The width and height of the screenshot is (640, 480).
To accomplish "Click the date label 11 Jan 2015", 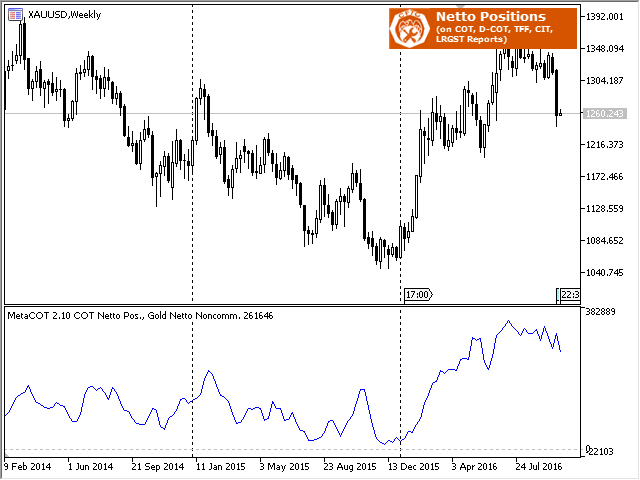I will click(220, 467).
